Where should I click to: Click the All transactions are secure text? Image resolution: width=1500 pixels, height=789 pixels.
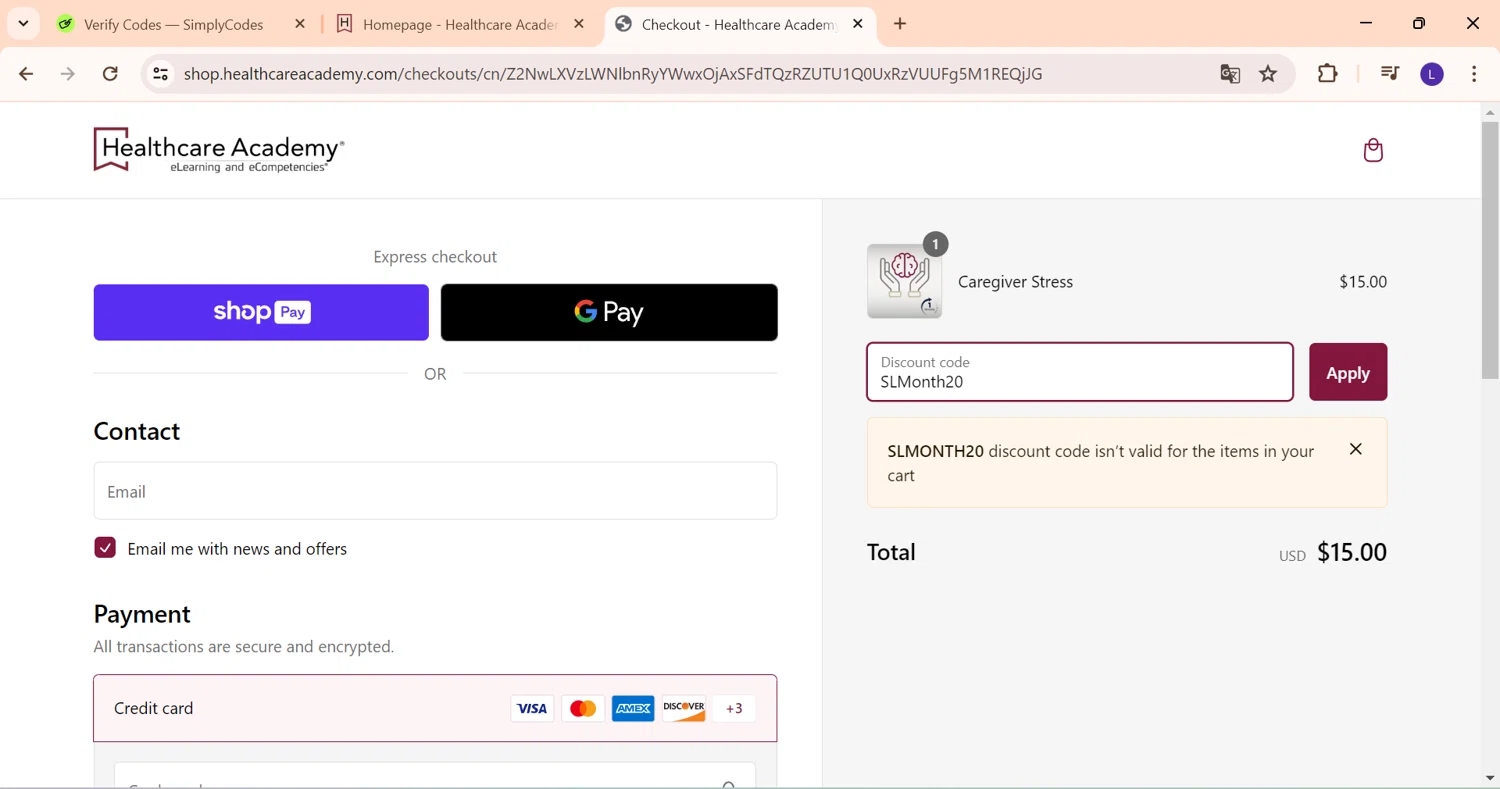click(244, 647)
